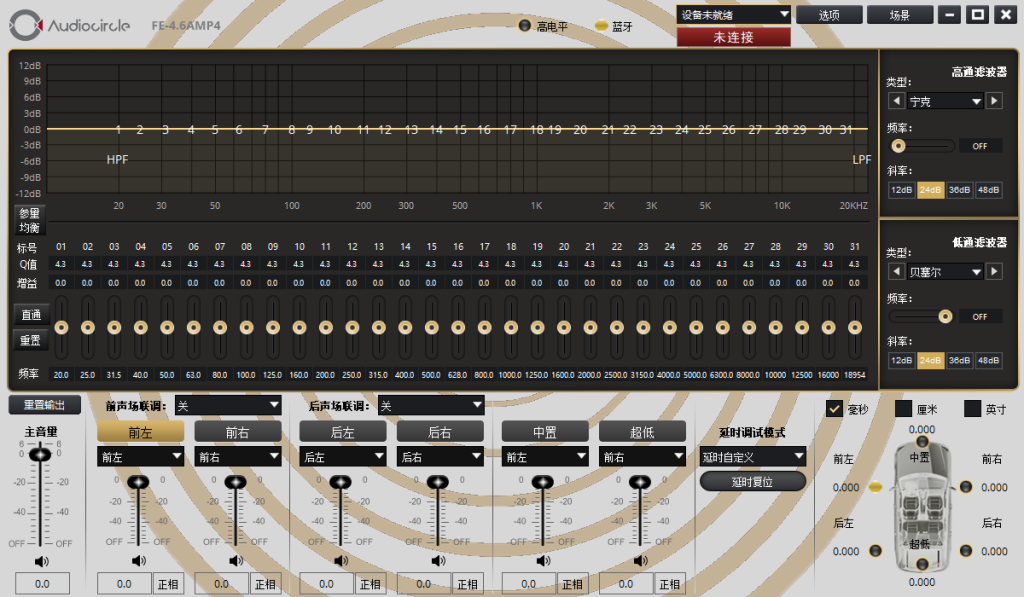Select the front-left speaker dot beside the car
The image size is (1024, 597).
click(876, 487)
